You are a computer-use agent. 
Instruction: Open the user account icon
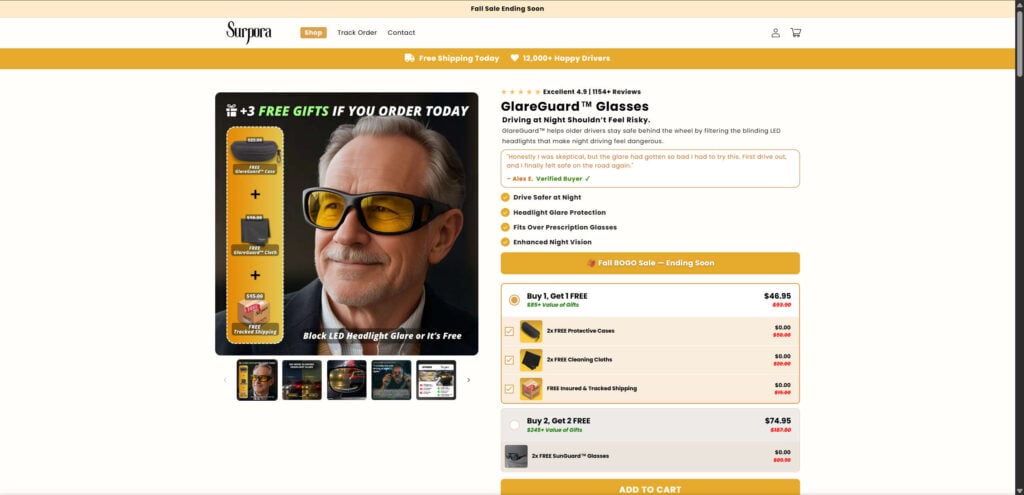click(775, 33)
